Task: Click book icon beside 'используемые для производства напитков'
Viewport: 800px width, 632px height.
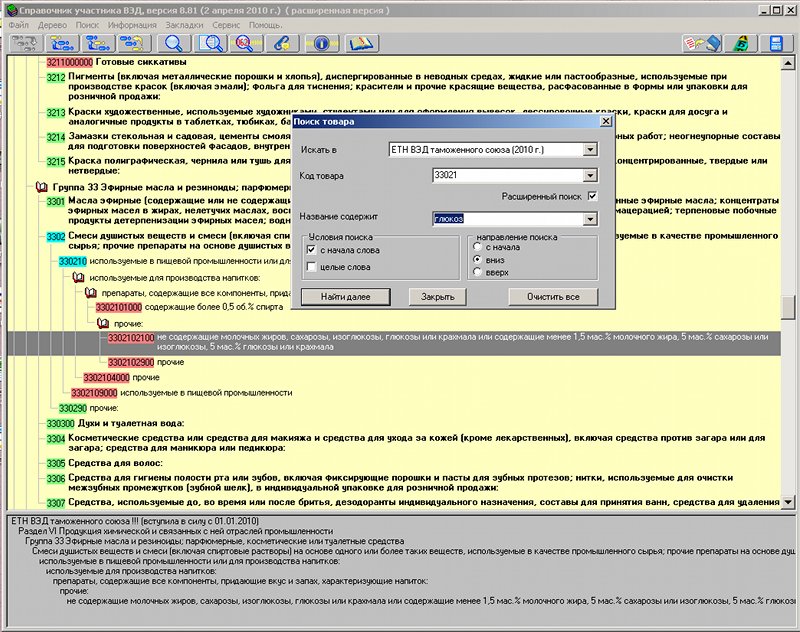Action: coord(78,278)
